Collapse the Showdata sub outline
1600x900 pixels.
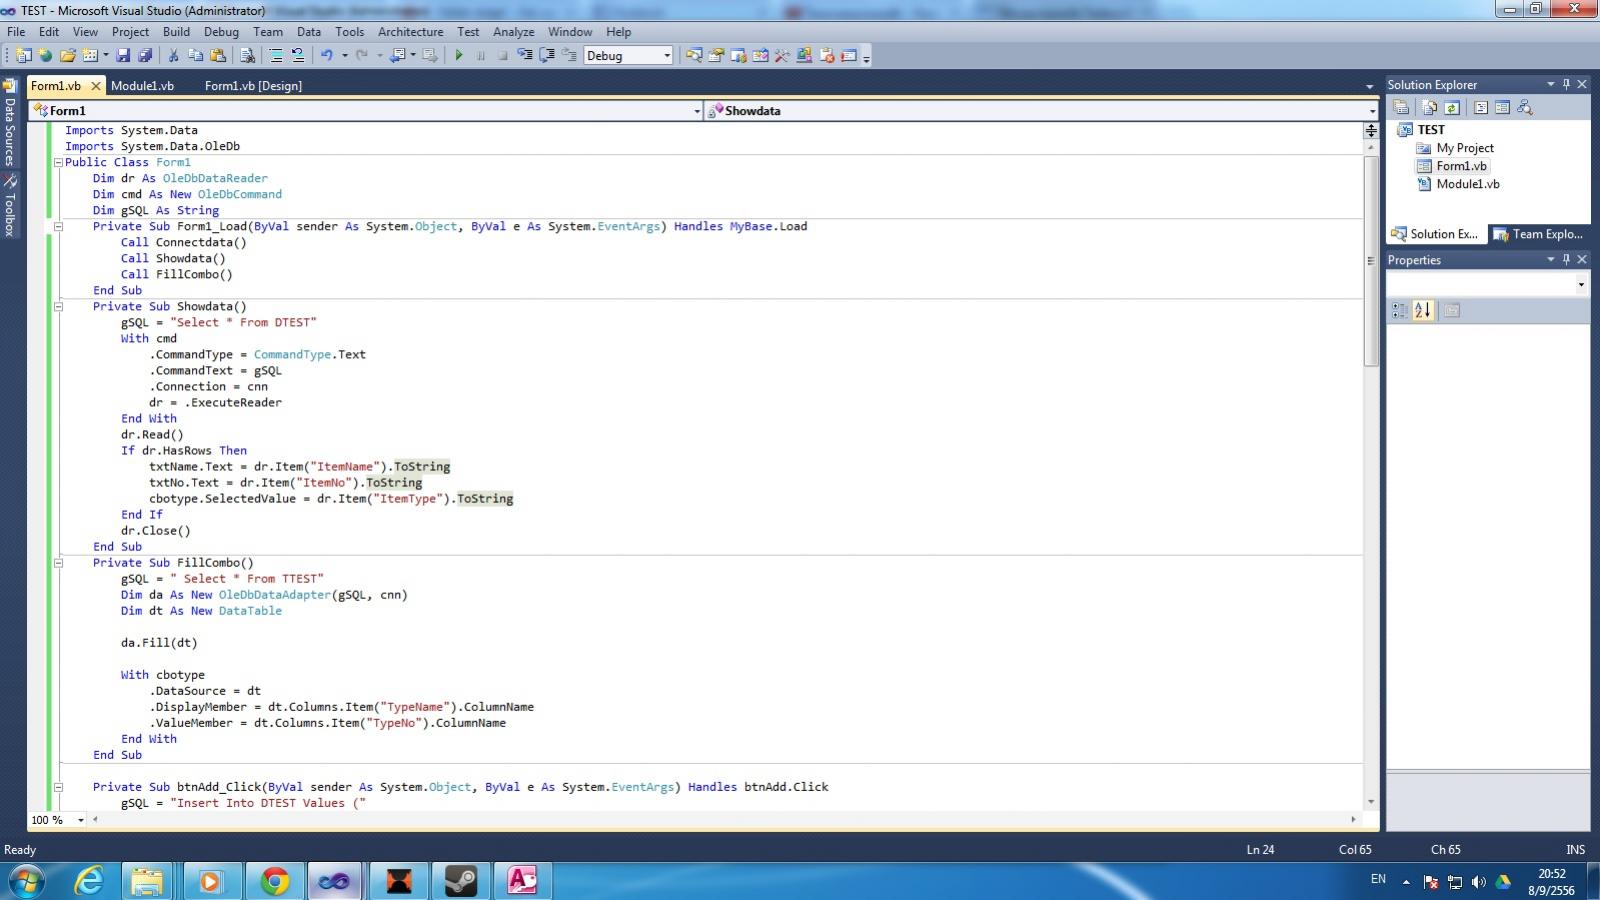[x=58, y=306]
